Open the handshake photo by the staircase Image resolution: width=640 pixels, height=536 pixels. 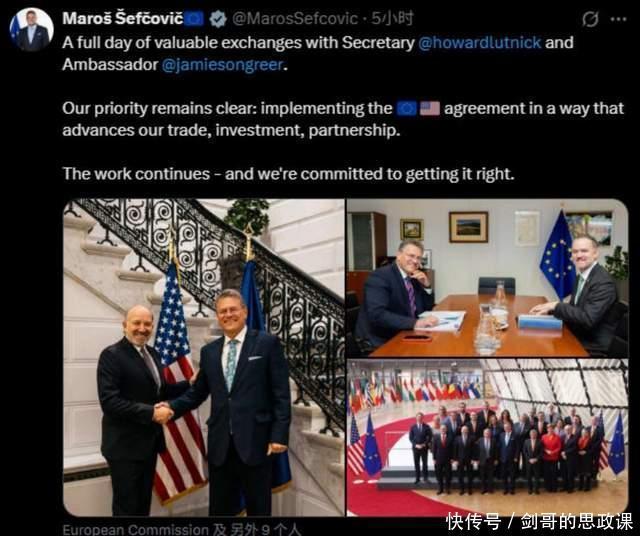click(204, 358)
